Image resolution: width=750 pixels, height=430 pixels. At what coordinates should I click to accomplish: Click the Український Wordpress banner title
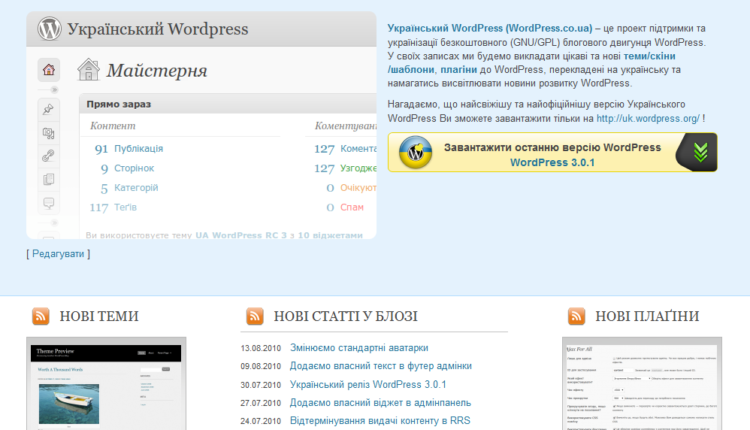158,29
